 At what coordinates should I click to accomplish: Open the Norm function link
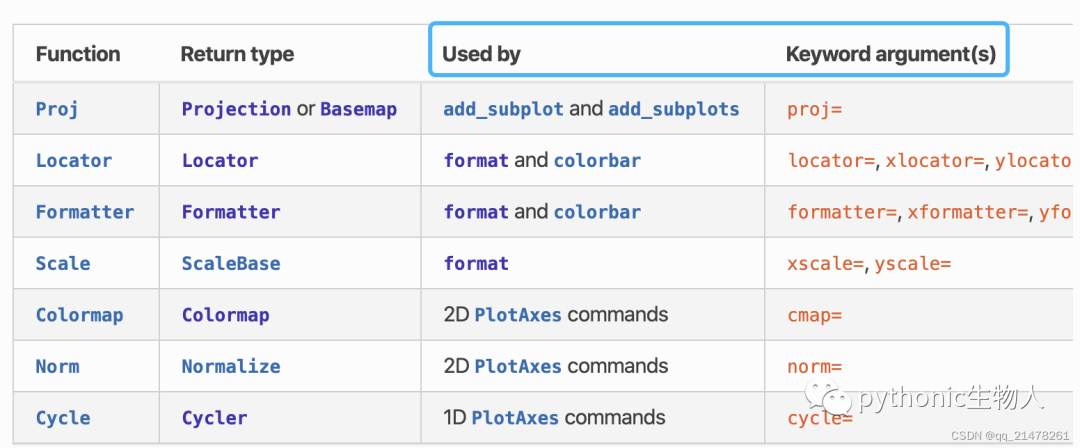click(57, 366)
